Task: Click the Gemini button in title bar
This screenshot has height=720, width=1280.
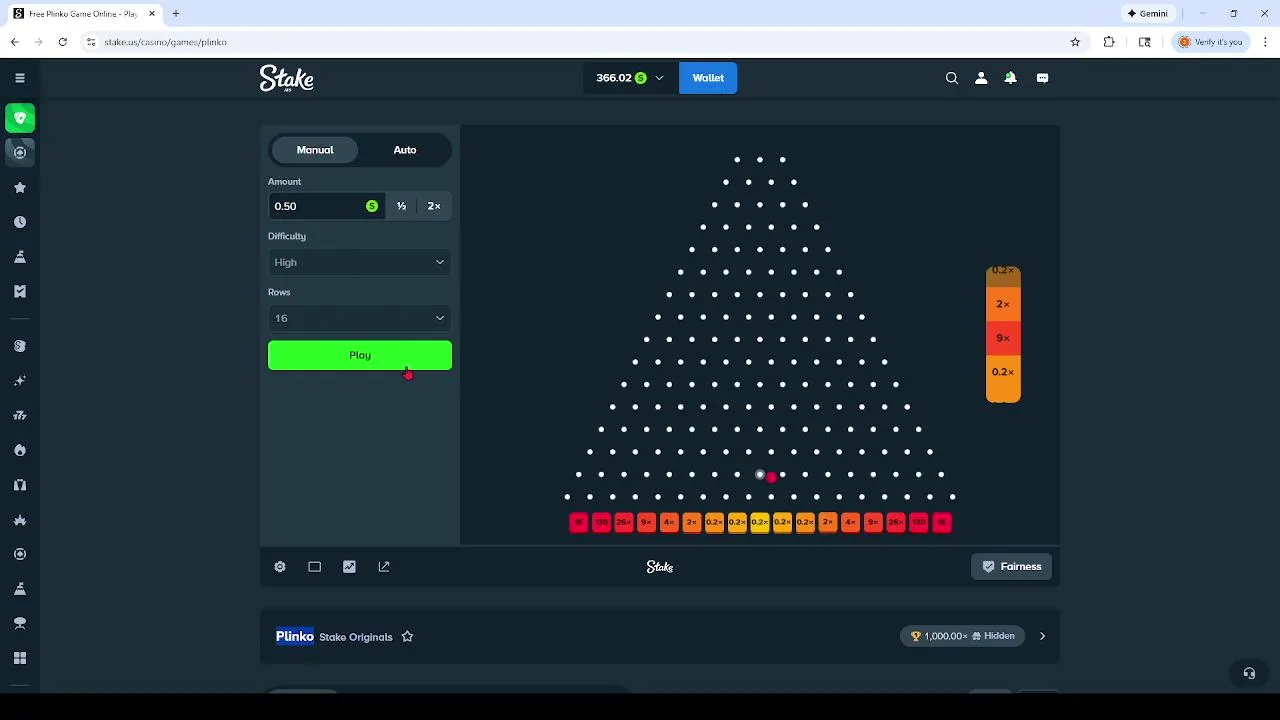Action: [1147, 14]
